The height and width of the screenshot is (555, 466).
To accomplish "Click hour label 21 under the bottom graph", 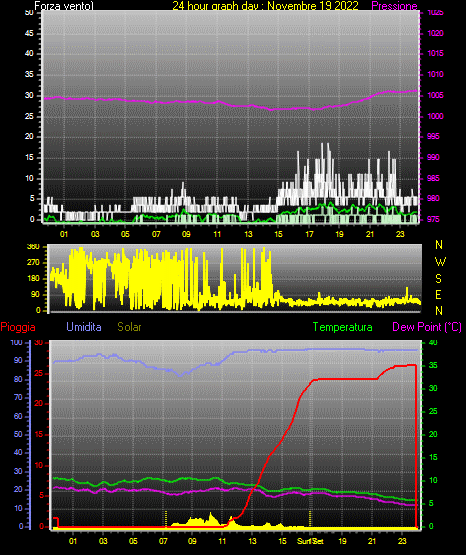I will click(x=372, y=541).
